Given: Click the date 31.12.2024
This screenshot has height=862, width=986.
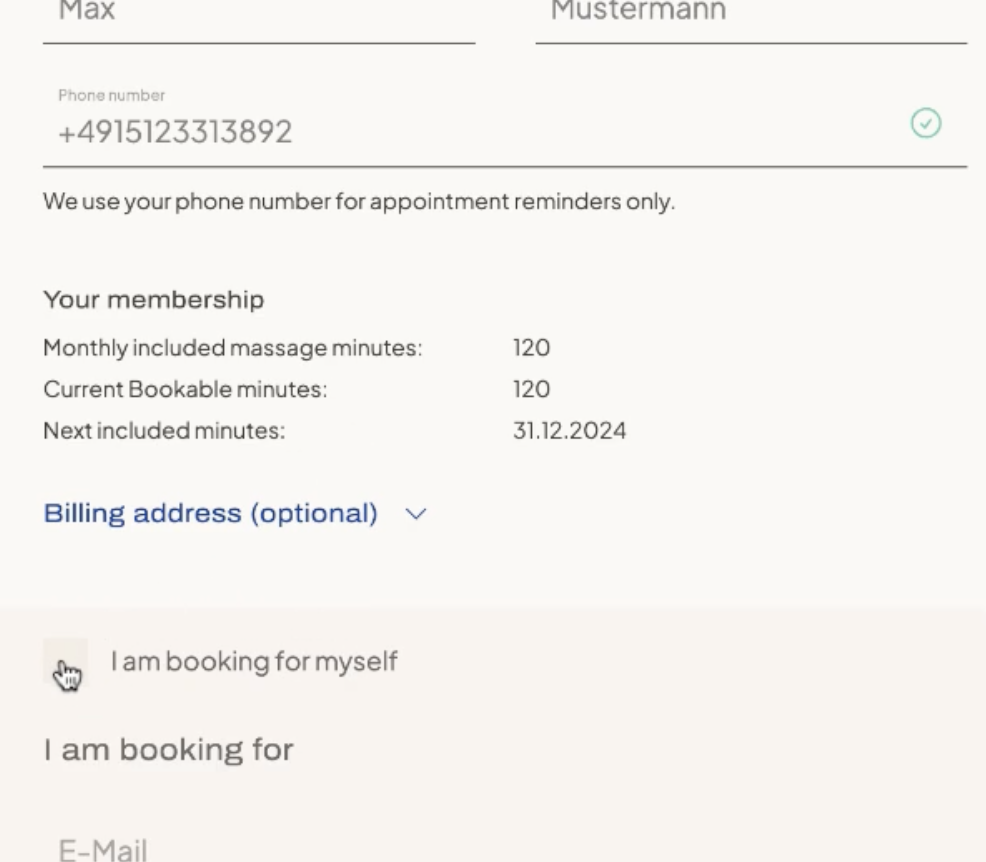Looking at the screenshot, I should coord(569,432).
